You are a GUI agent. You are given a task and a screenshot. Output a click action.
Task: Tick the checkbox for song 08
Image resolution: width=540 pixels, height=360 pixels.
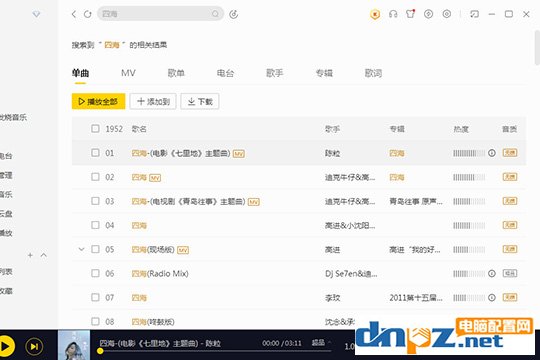click(95, 321)
